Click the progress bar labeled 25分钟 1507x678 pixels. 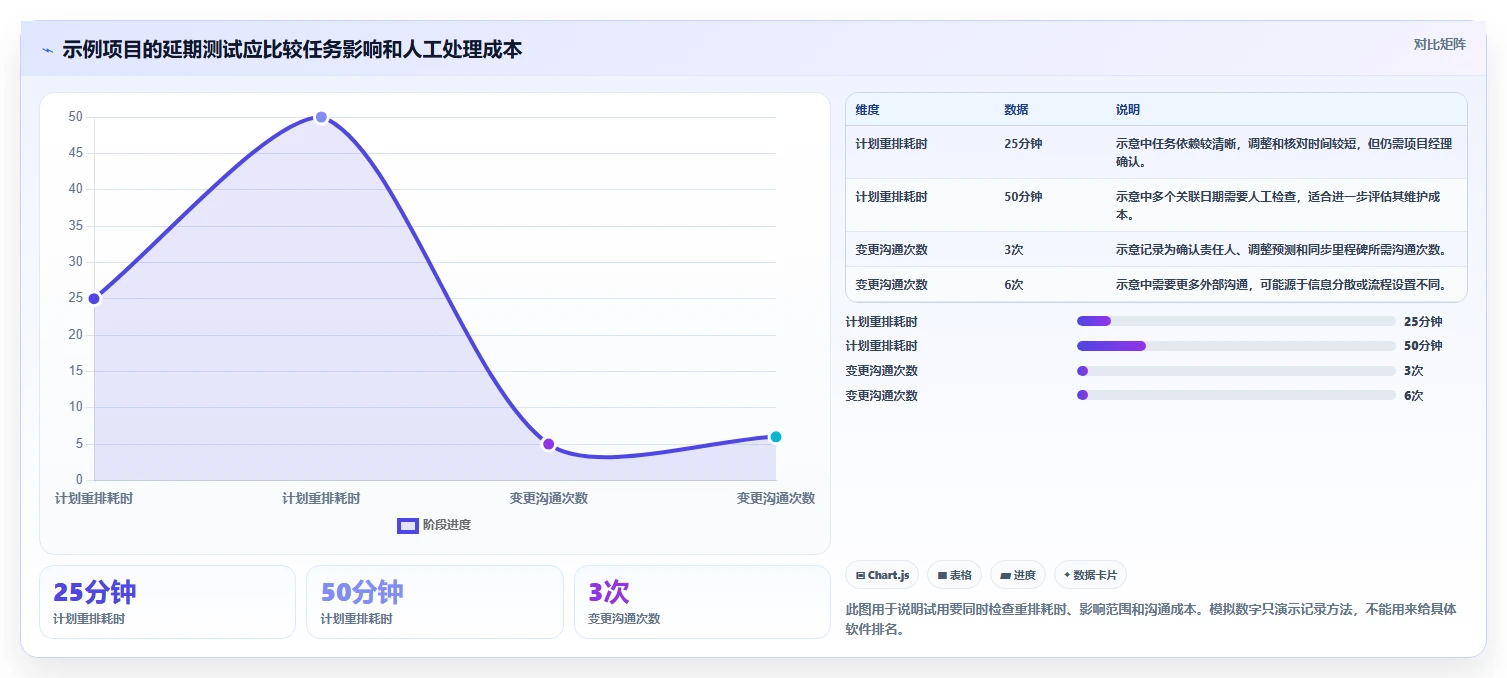pyautogui.click(x=1236, y=321)
